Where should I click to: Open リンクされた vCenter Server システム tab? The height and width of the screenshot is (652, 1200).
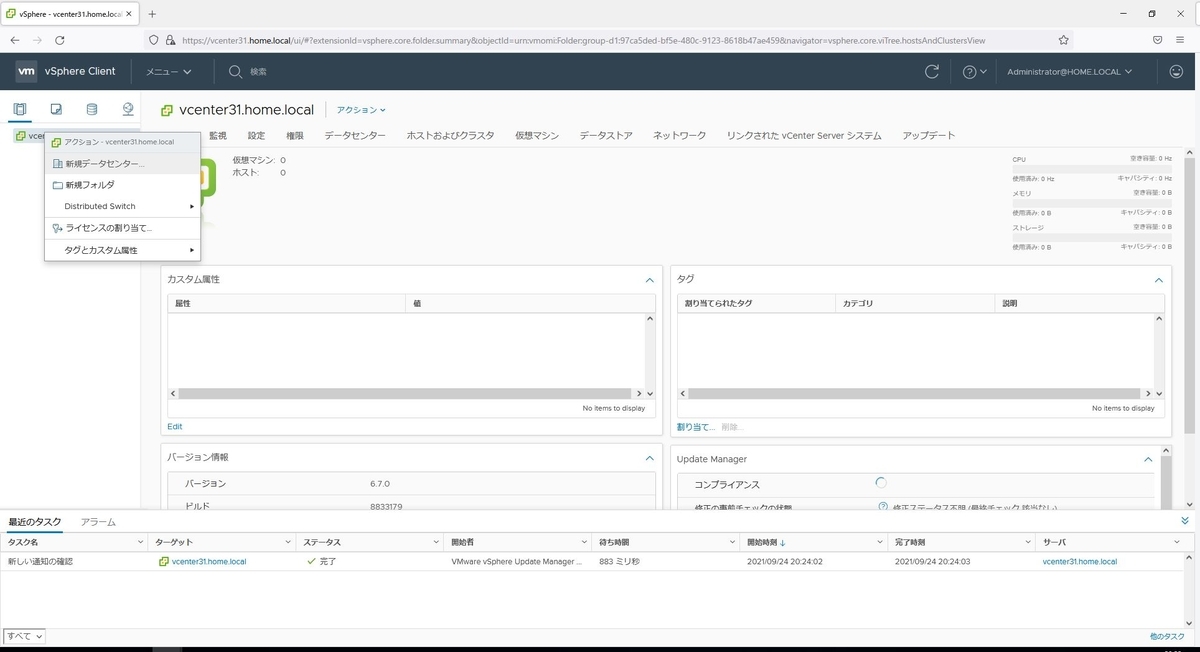(x=804, y=136)
